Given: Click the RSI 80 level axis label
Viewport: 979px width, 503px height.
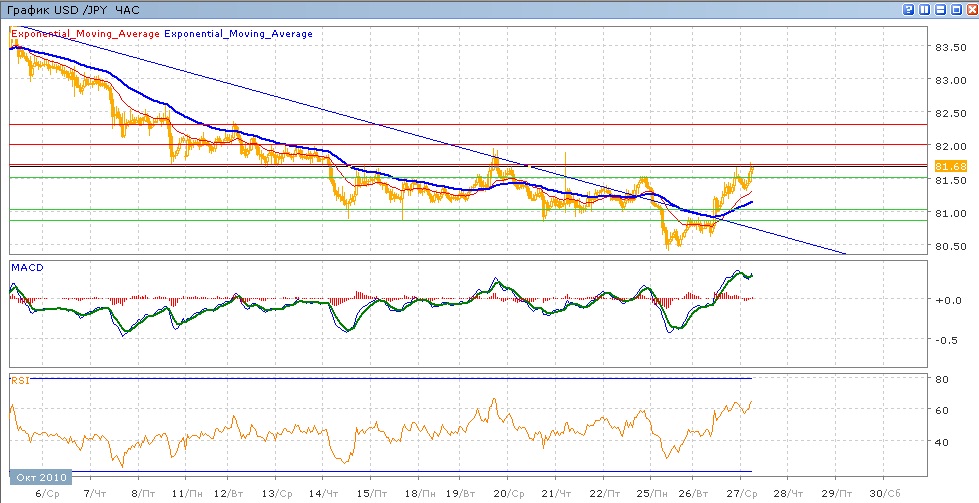Looking at the screenshot, I should pos(941,379).
